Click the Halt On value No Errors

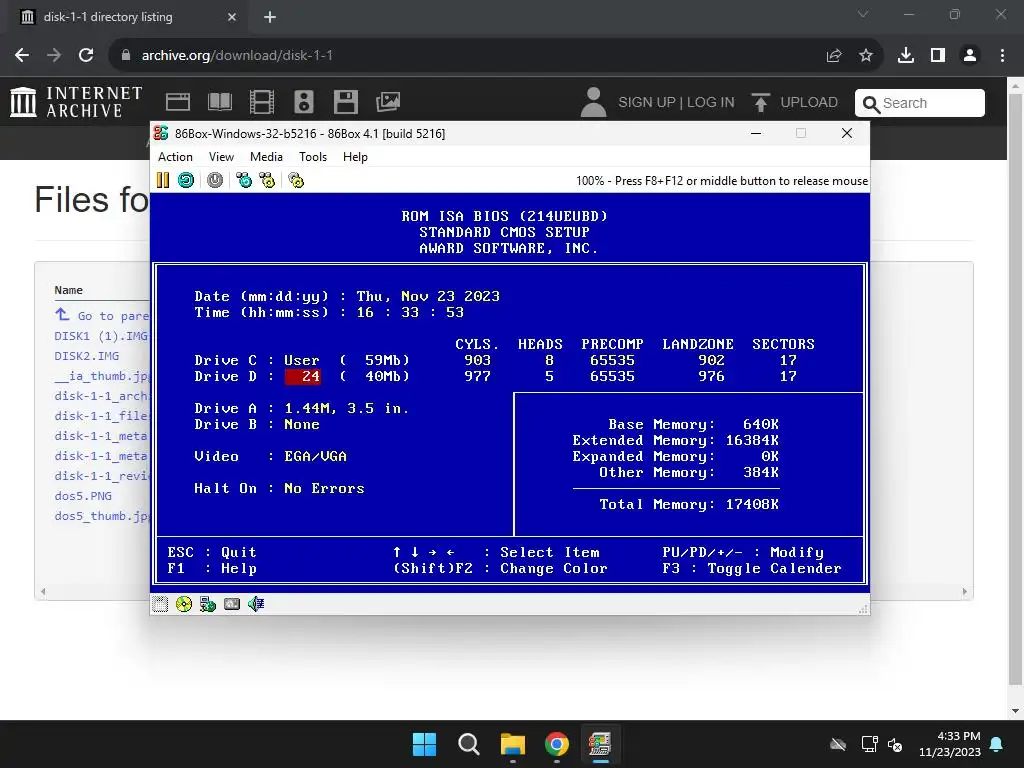pos(324,488)
